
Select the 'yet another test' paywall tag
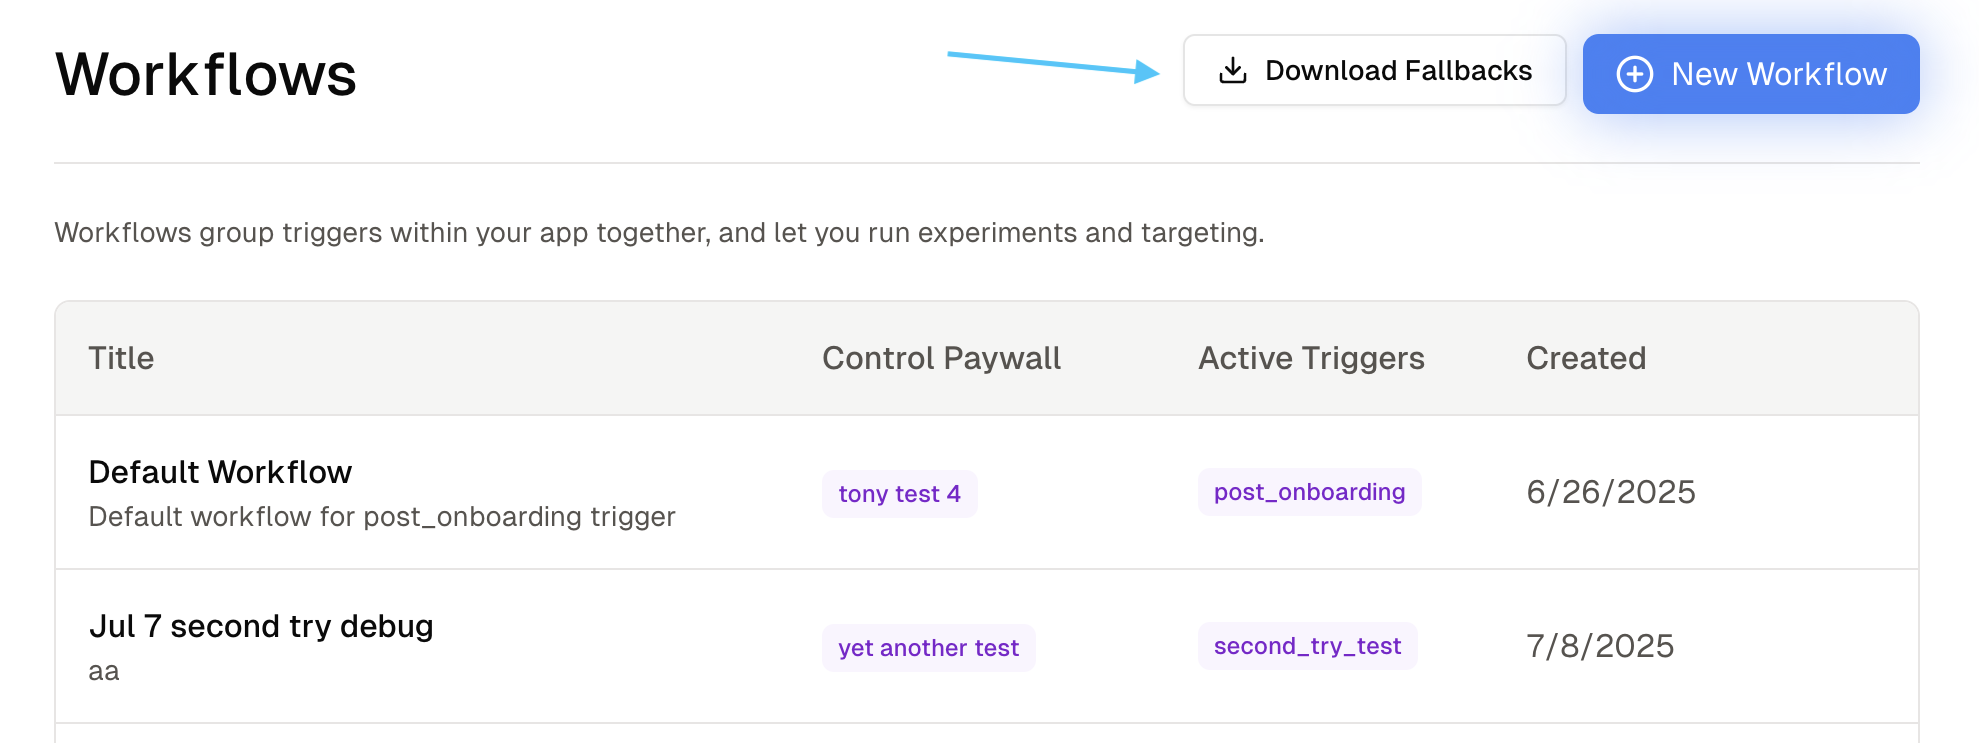coord(928,648)
